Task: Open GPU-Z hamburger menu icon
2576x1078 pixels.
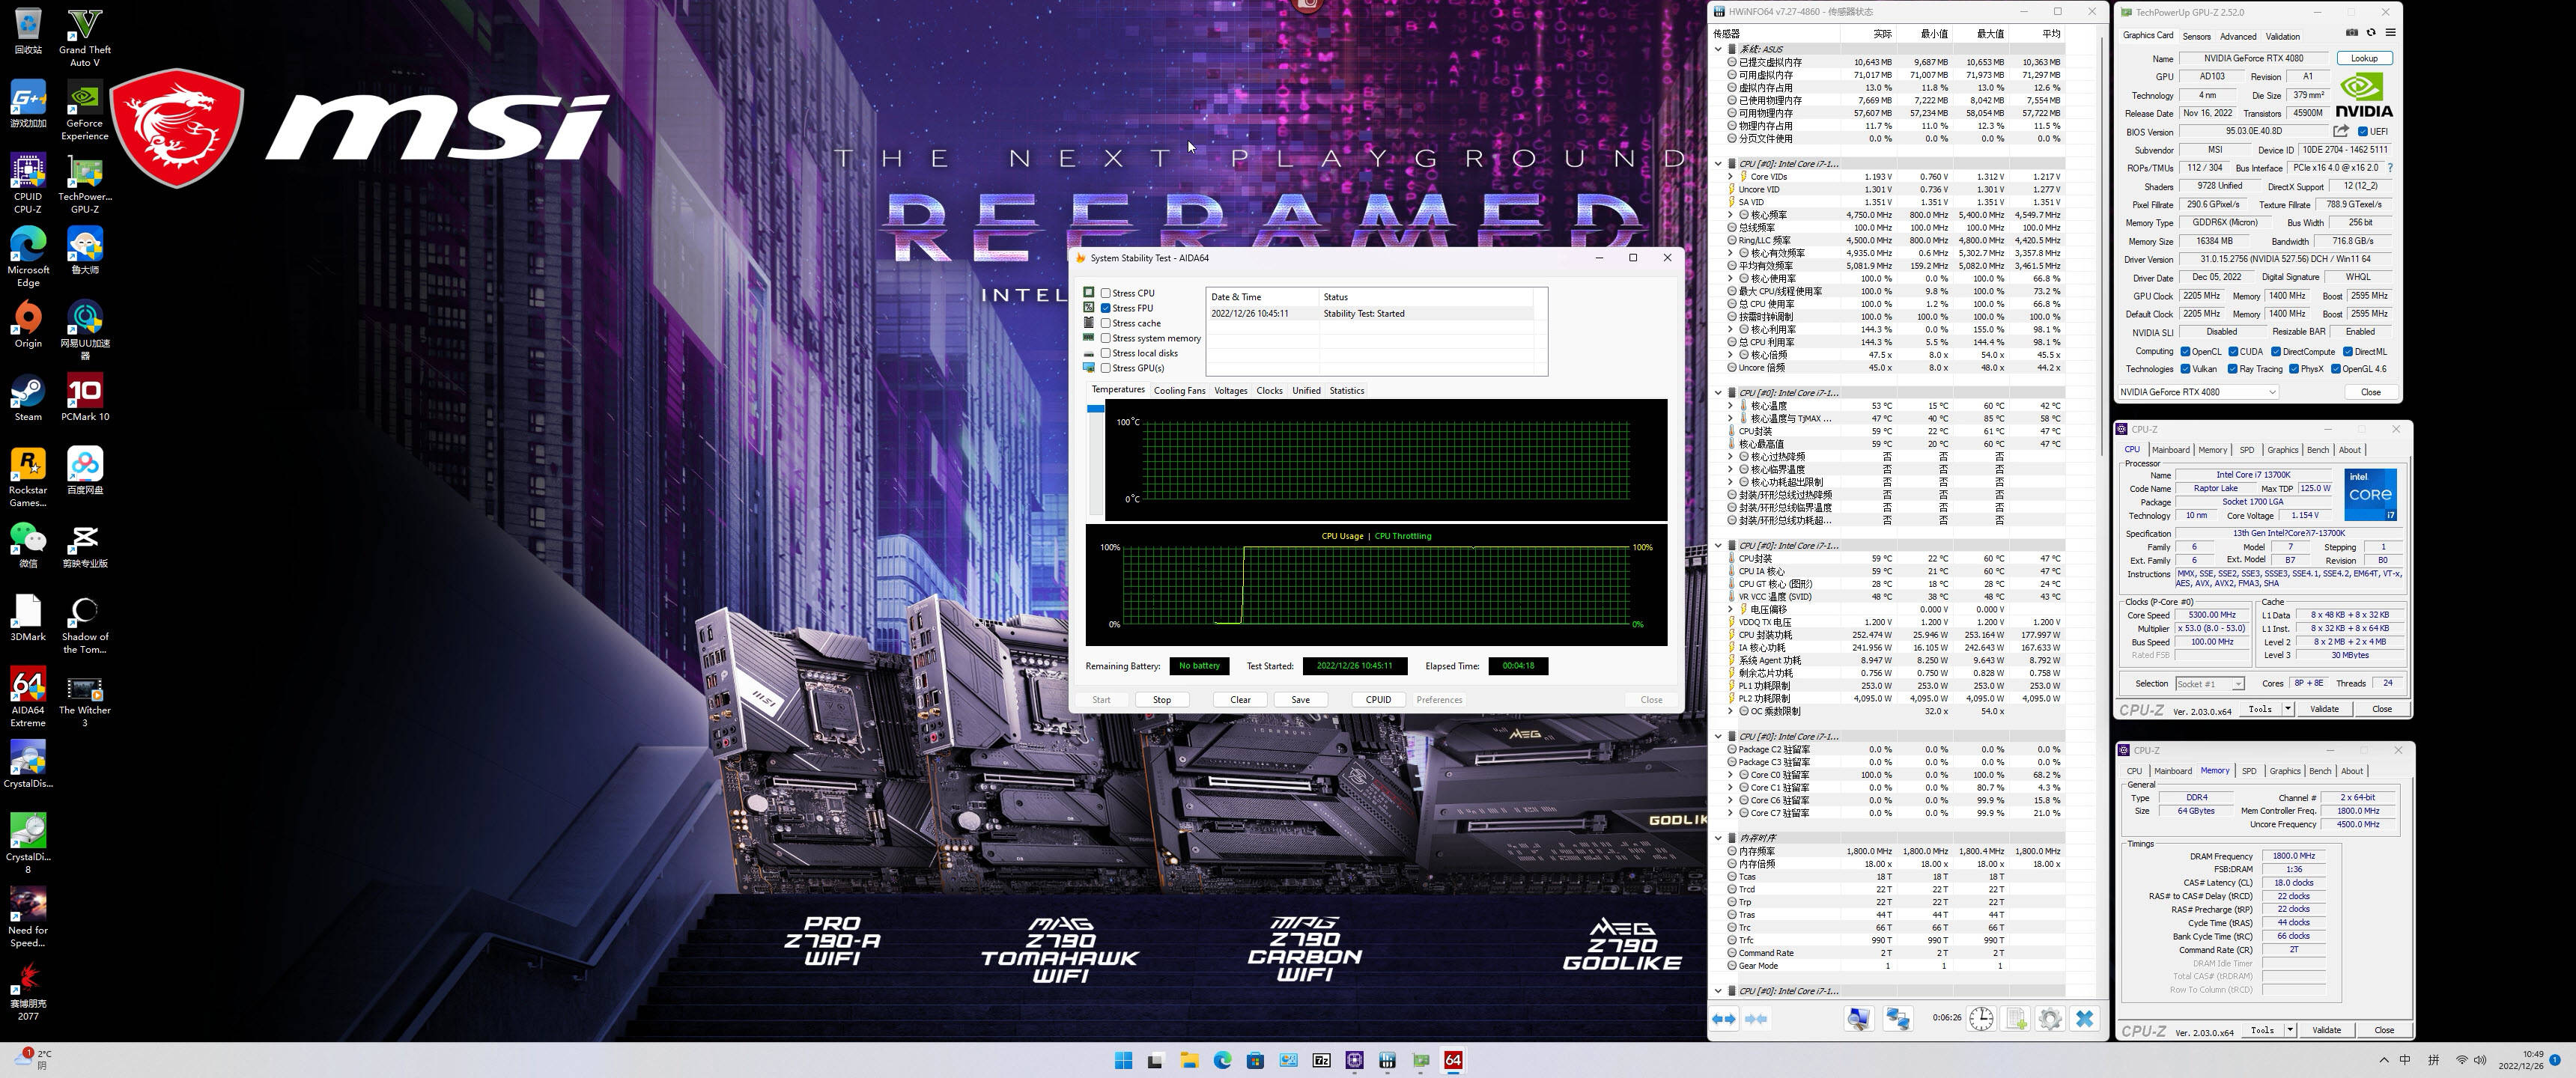Action: click(x=2390, y=32)
